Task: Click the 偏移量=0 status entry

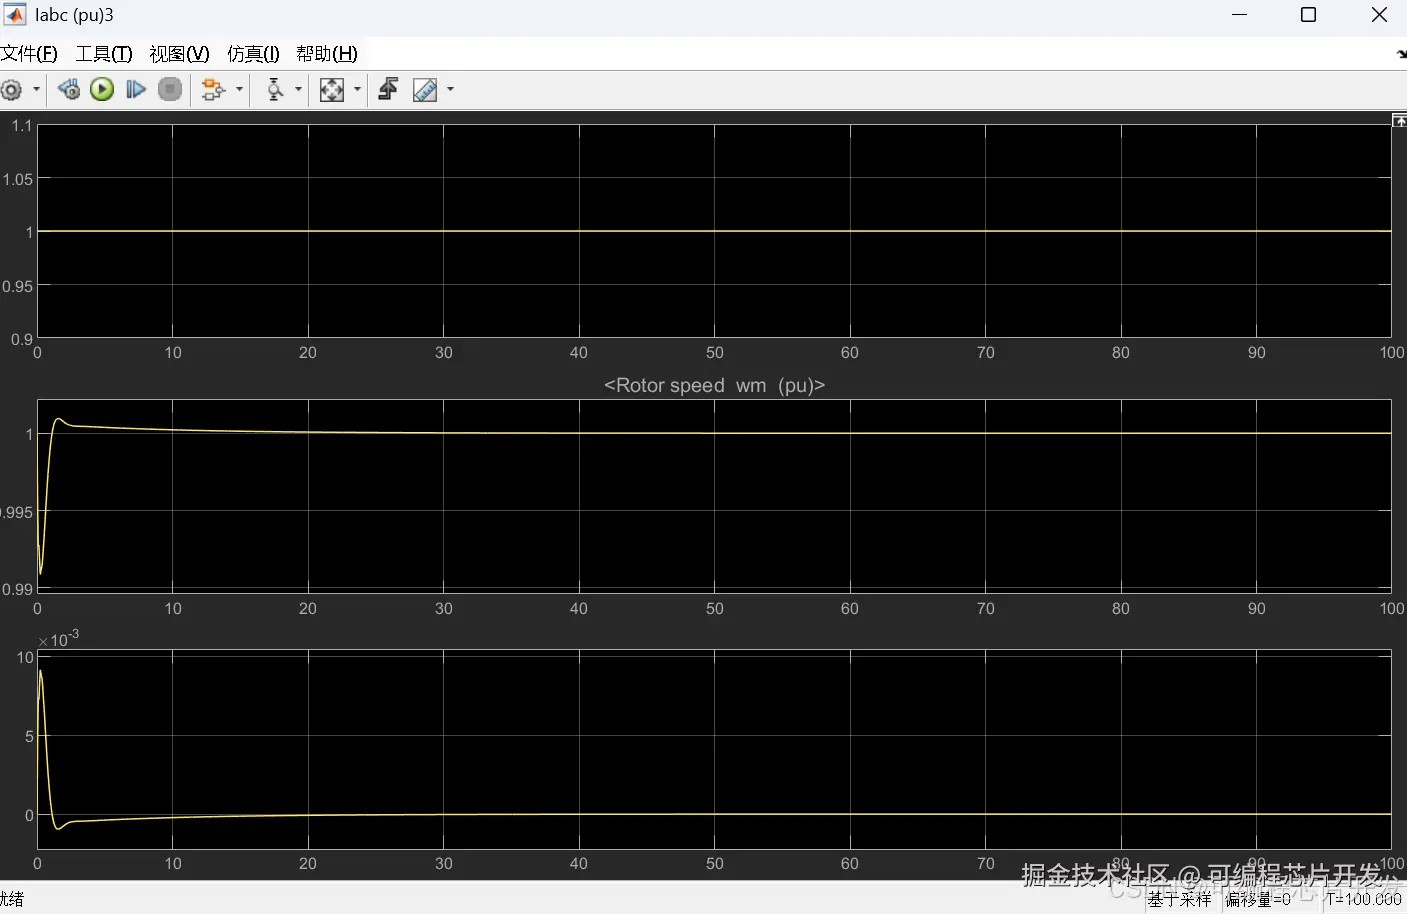Action: tap(1258, 899)
